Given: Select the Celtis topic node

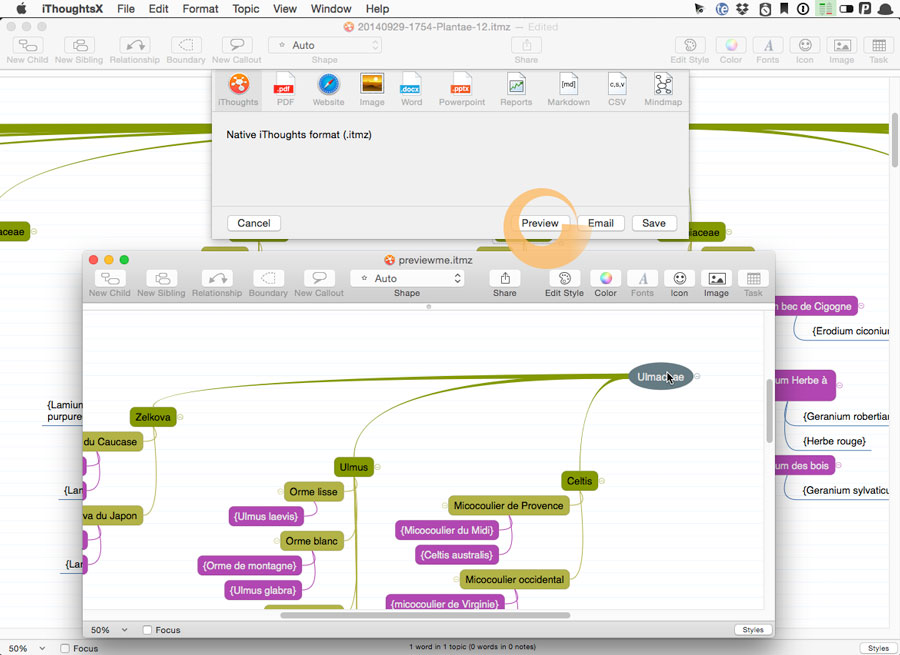Looking at the screenshot, I should click(579, 481).
